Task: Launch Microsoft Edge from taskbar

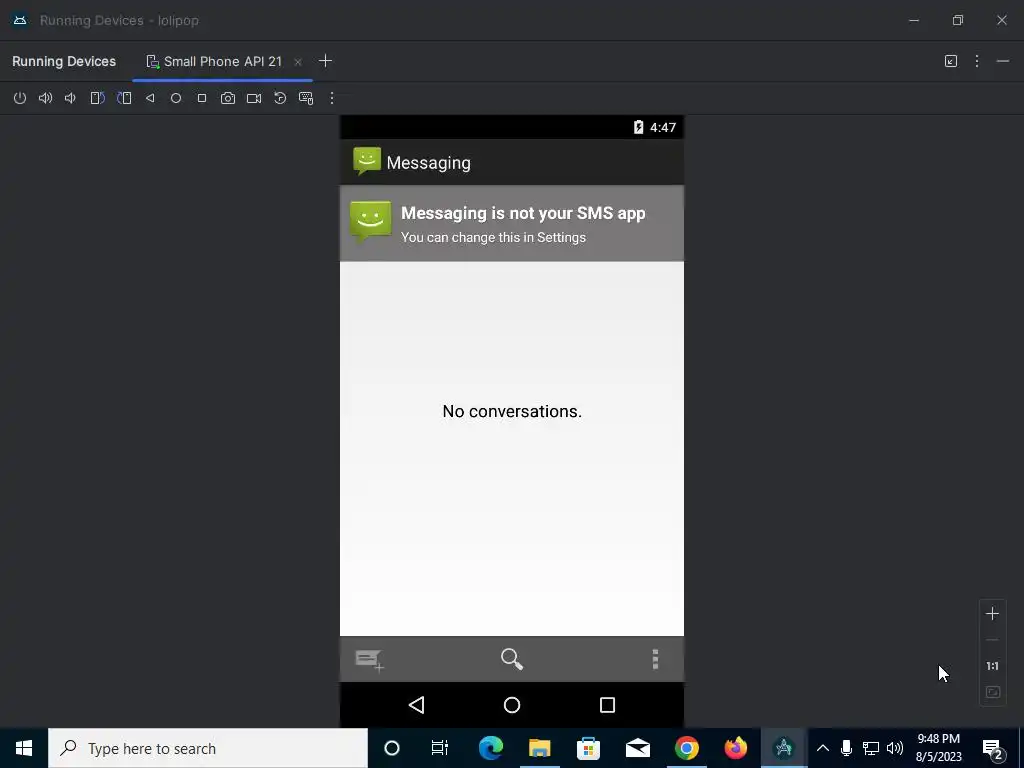Action: click(x=490, y=748)
